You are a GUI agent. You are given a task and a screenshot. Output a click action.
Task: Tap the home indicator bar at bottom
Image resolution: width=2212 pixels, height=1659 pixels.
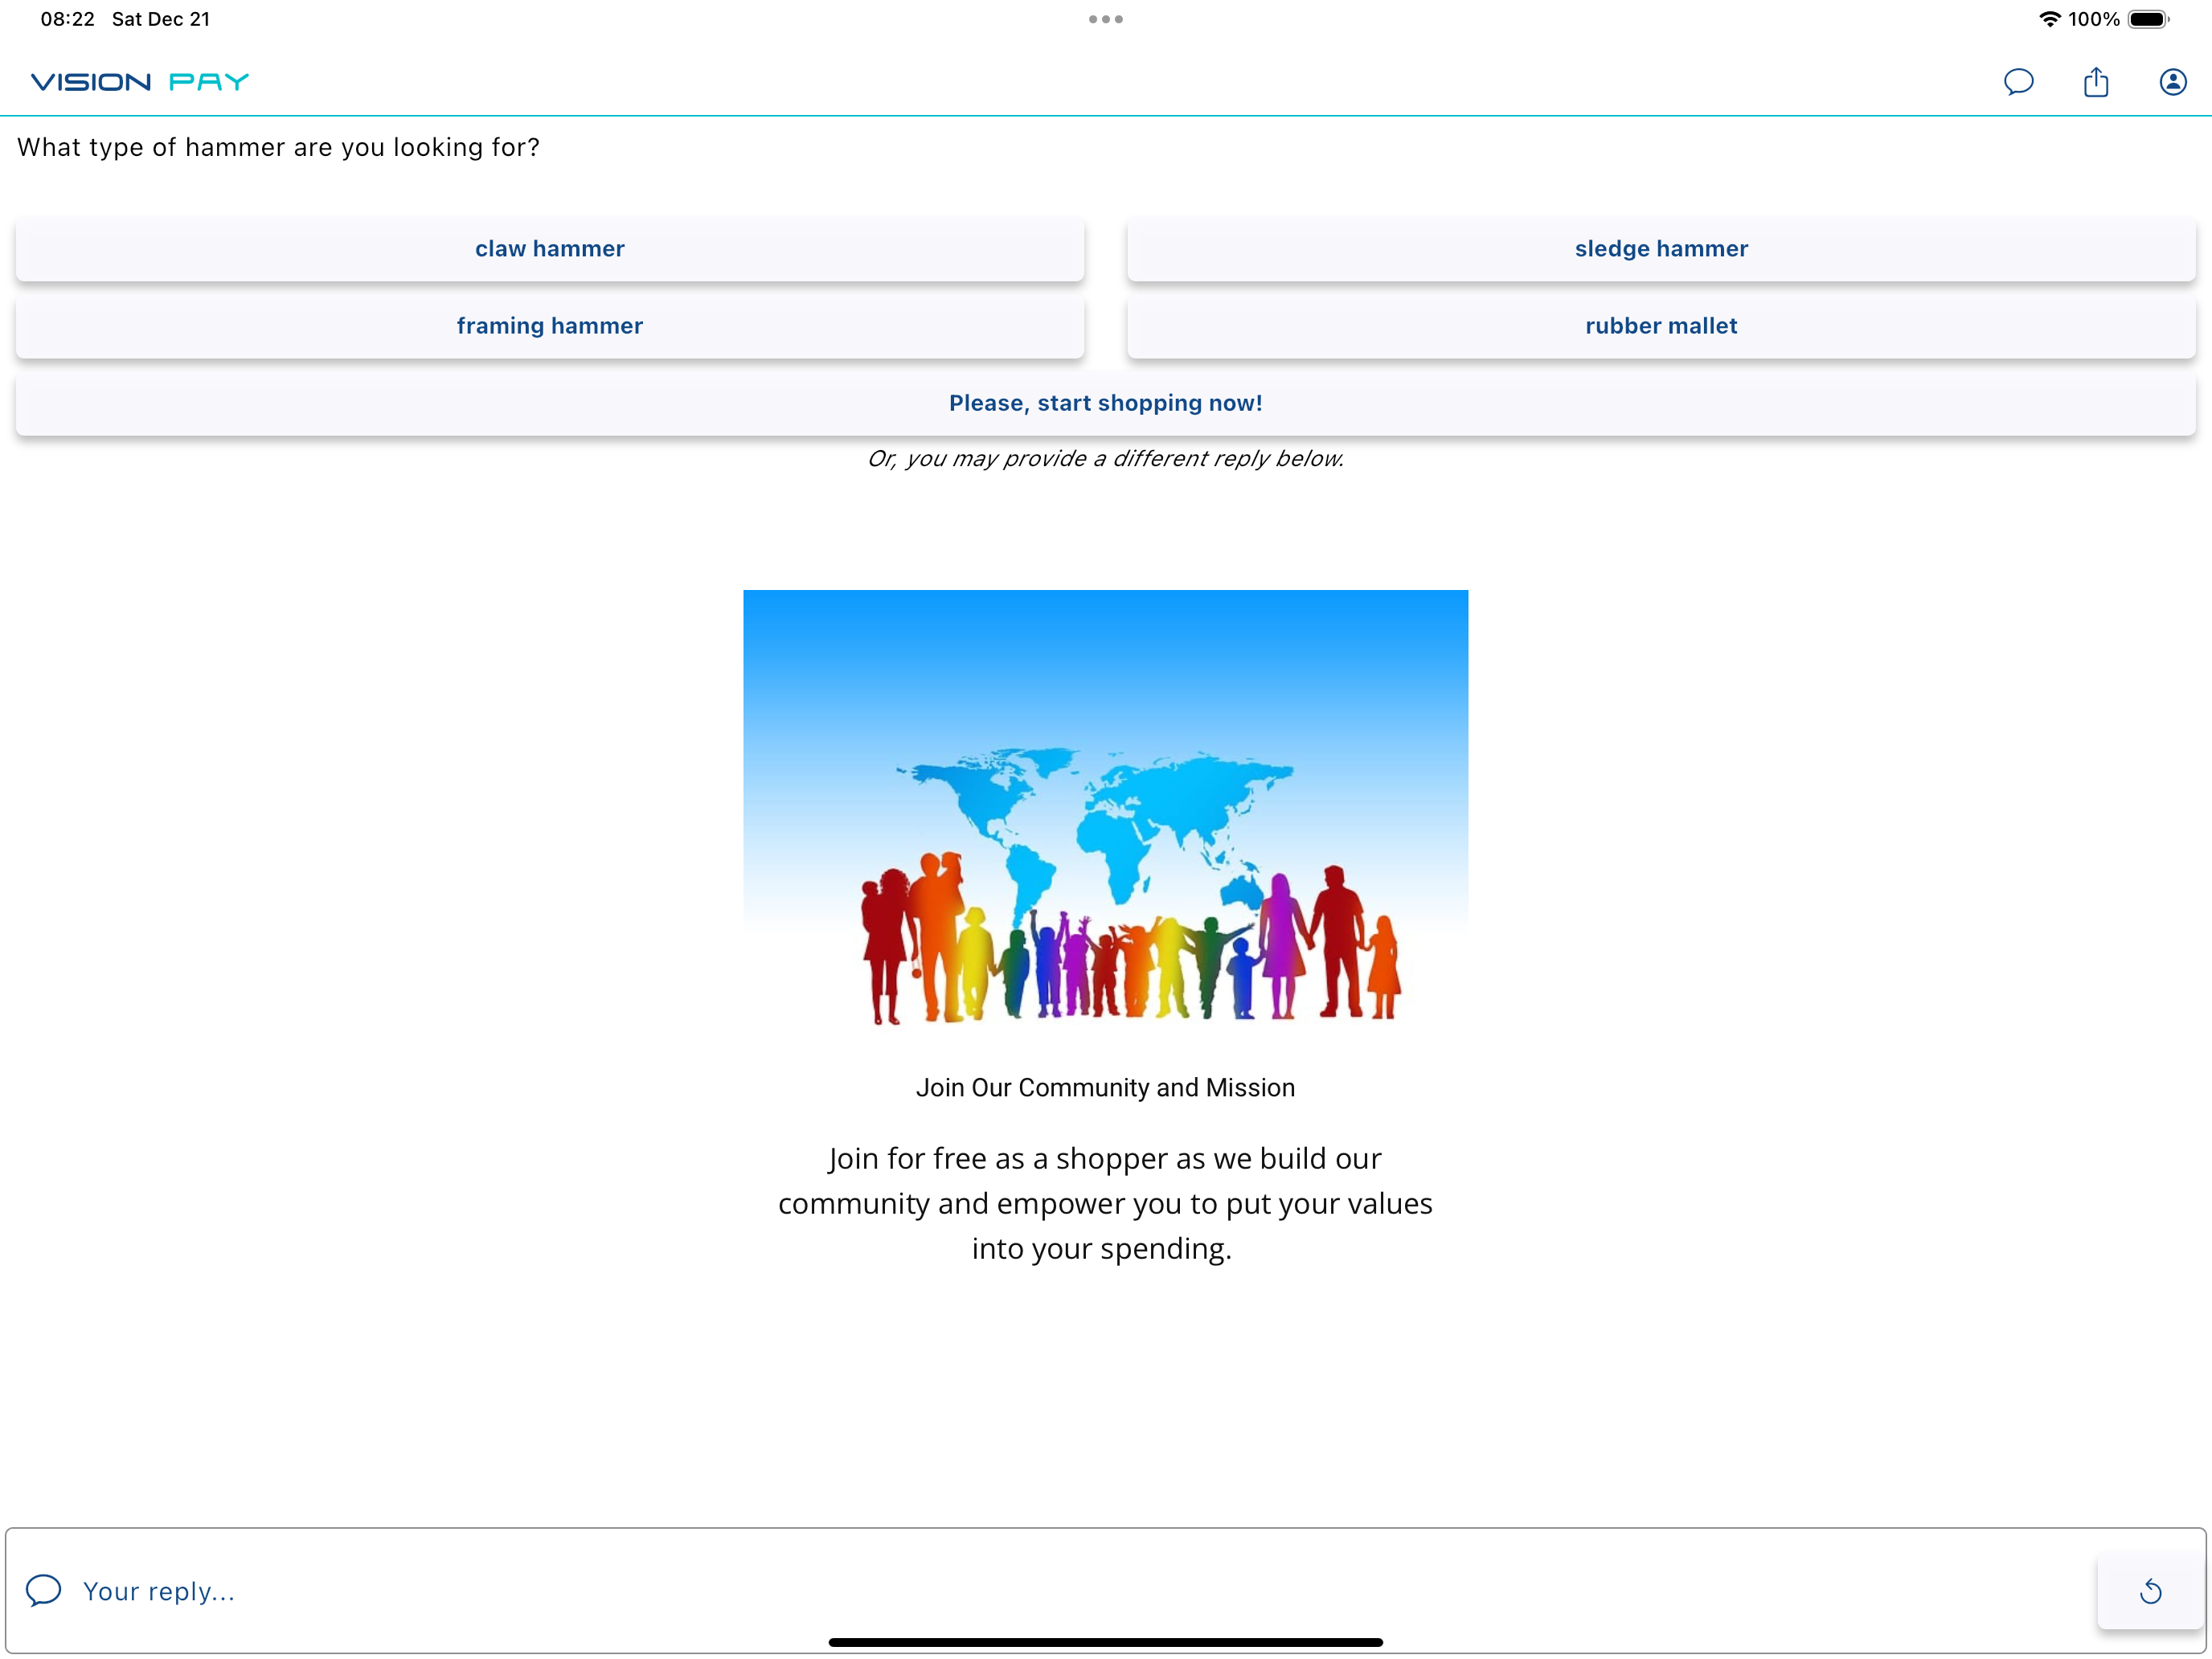1105,1642
